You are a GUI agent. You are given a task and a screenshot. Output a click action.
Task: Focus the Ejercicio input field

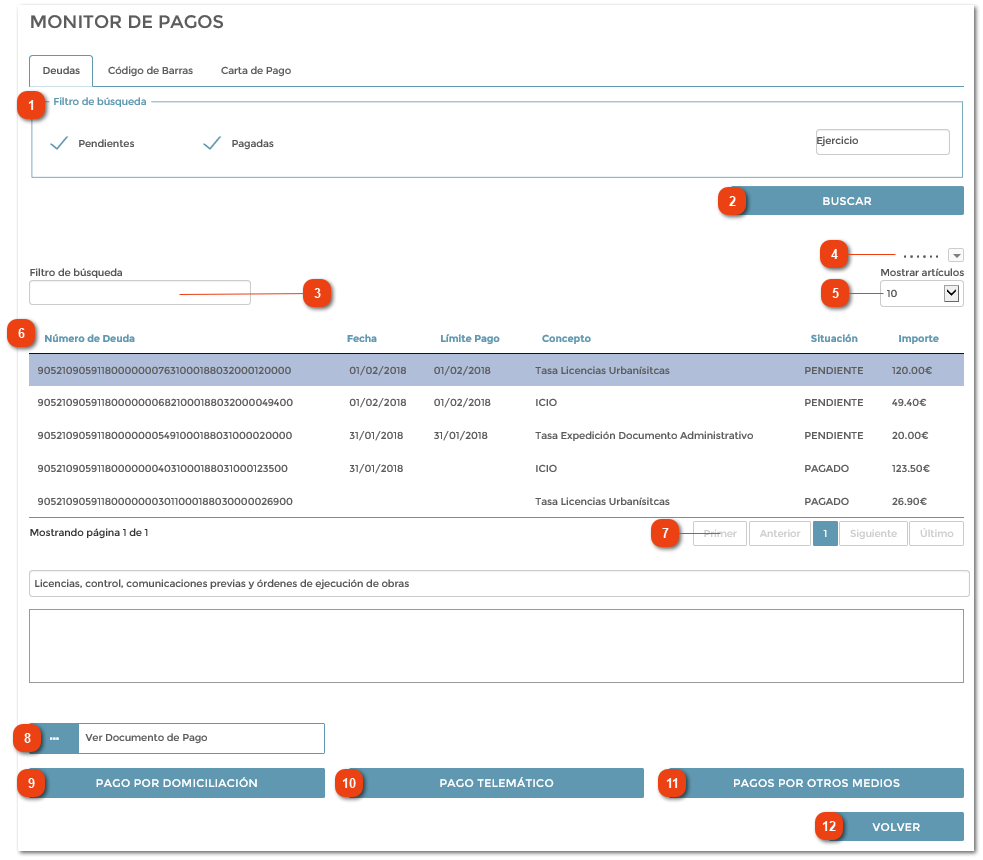tap(882, 142)
